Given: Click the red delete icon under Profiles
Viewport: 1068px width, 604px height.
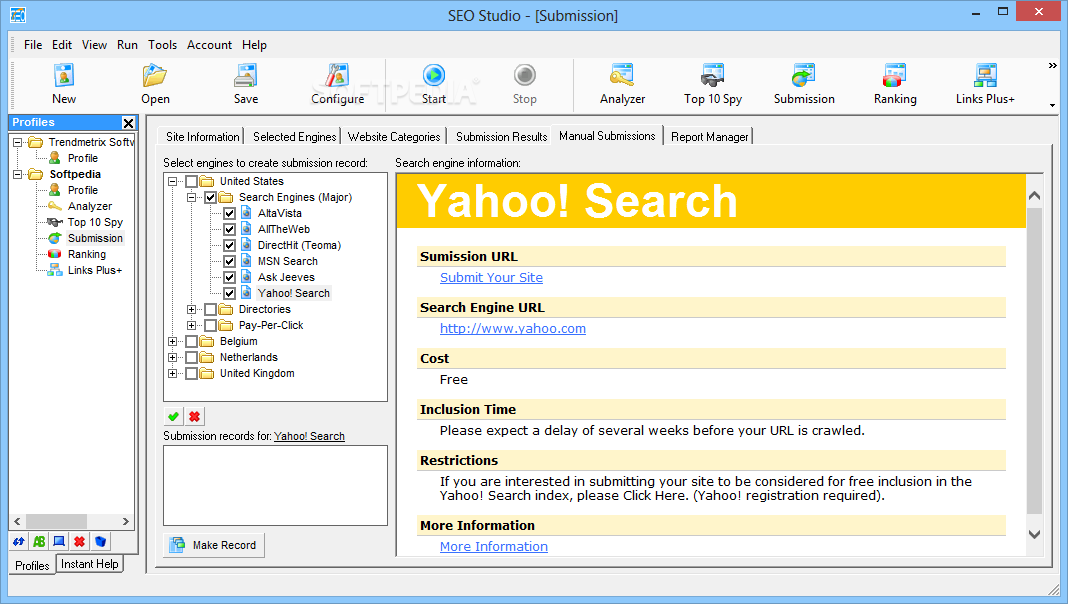Looking at the screenshot, I should [80, 541].
